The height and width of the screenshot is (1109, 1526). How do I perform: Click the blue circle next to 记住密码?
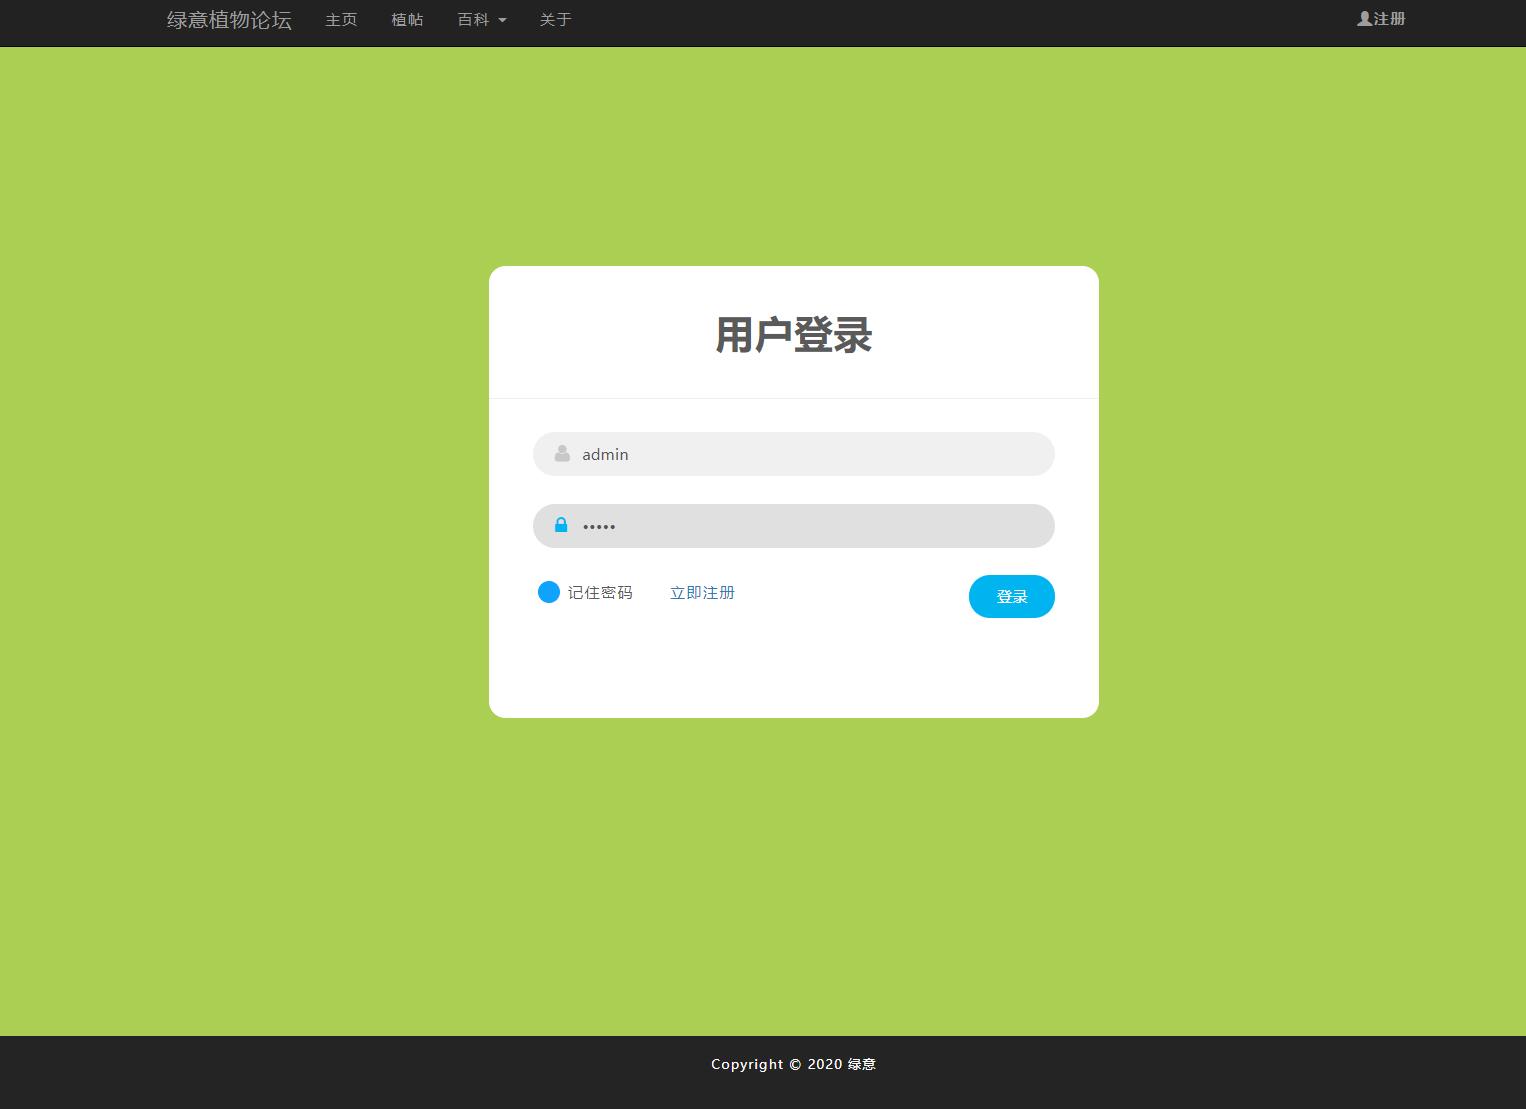point(548,592)
